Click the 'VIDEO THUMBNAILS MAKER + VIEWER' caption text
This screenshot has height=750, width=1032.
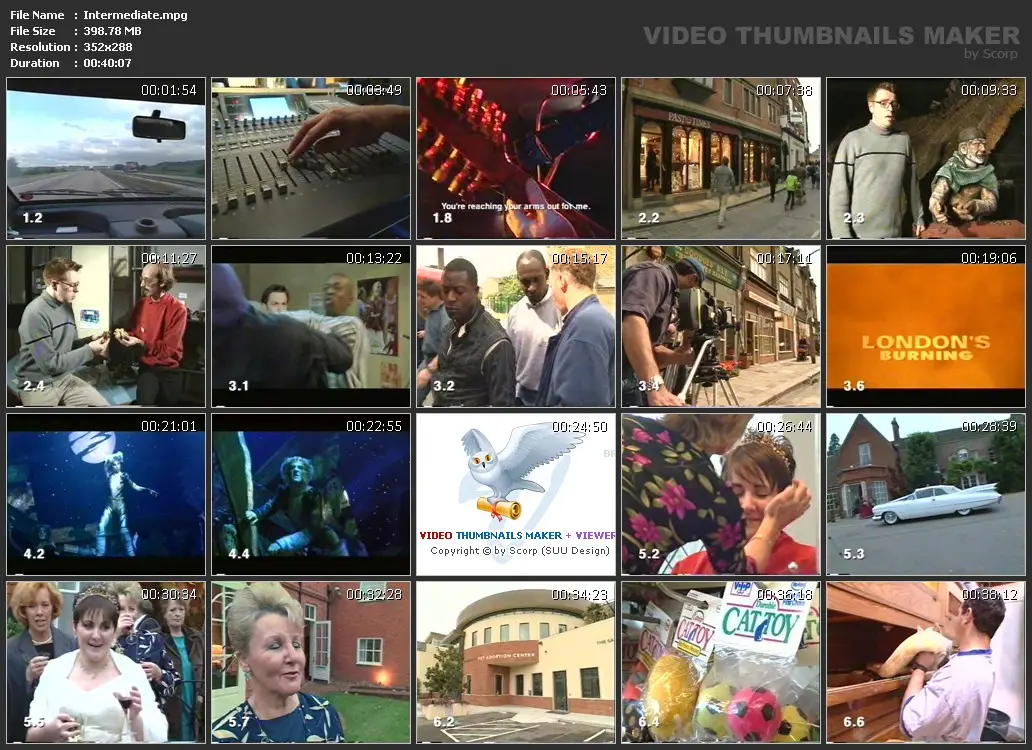517,536
